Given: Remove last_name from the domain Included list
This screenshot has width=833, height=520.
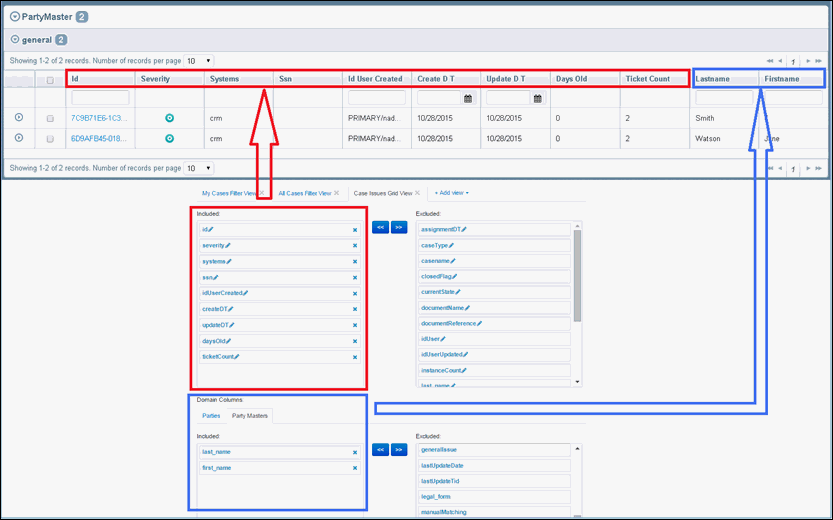Looking at the screenshot, I should 354,452.
